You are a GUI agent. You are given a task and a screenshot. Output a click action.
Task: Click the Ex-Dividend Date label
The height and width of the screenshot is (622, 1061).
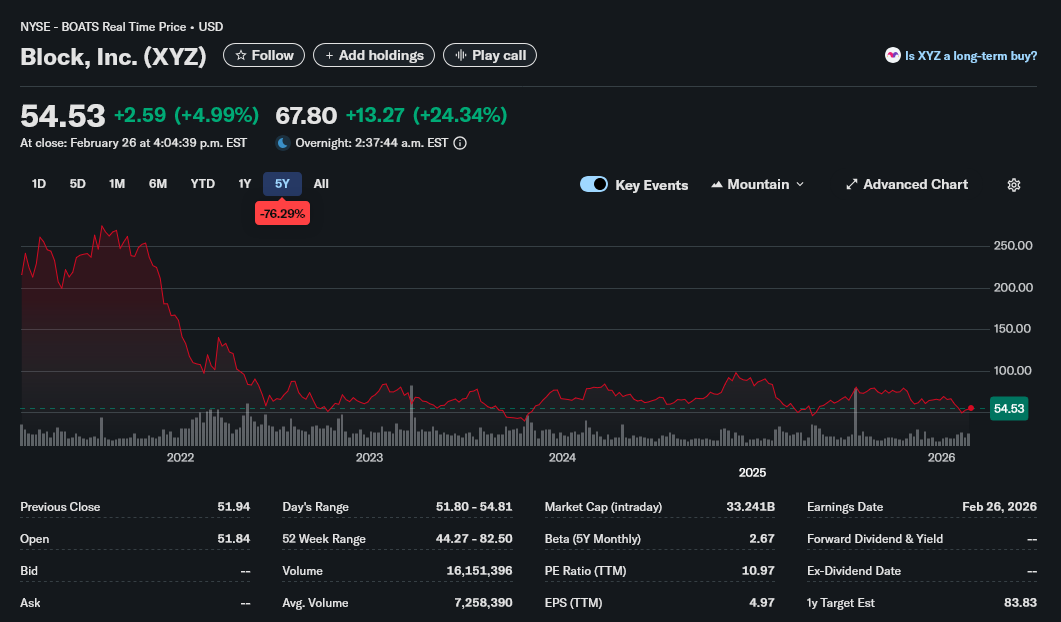point(854,571)
